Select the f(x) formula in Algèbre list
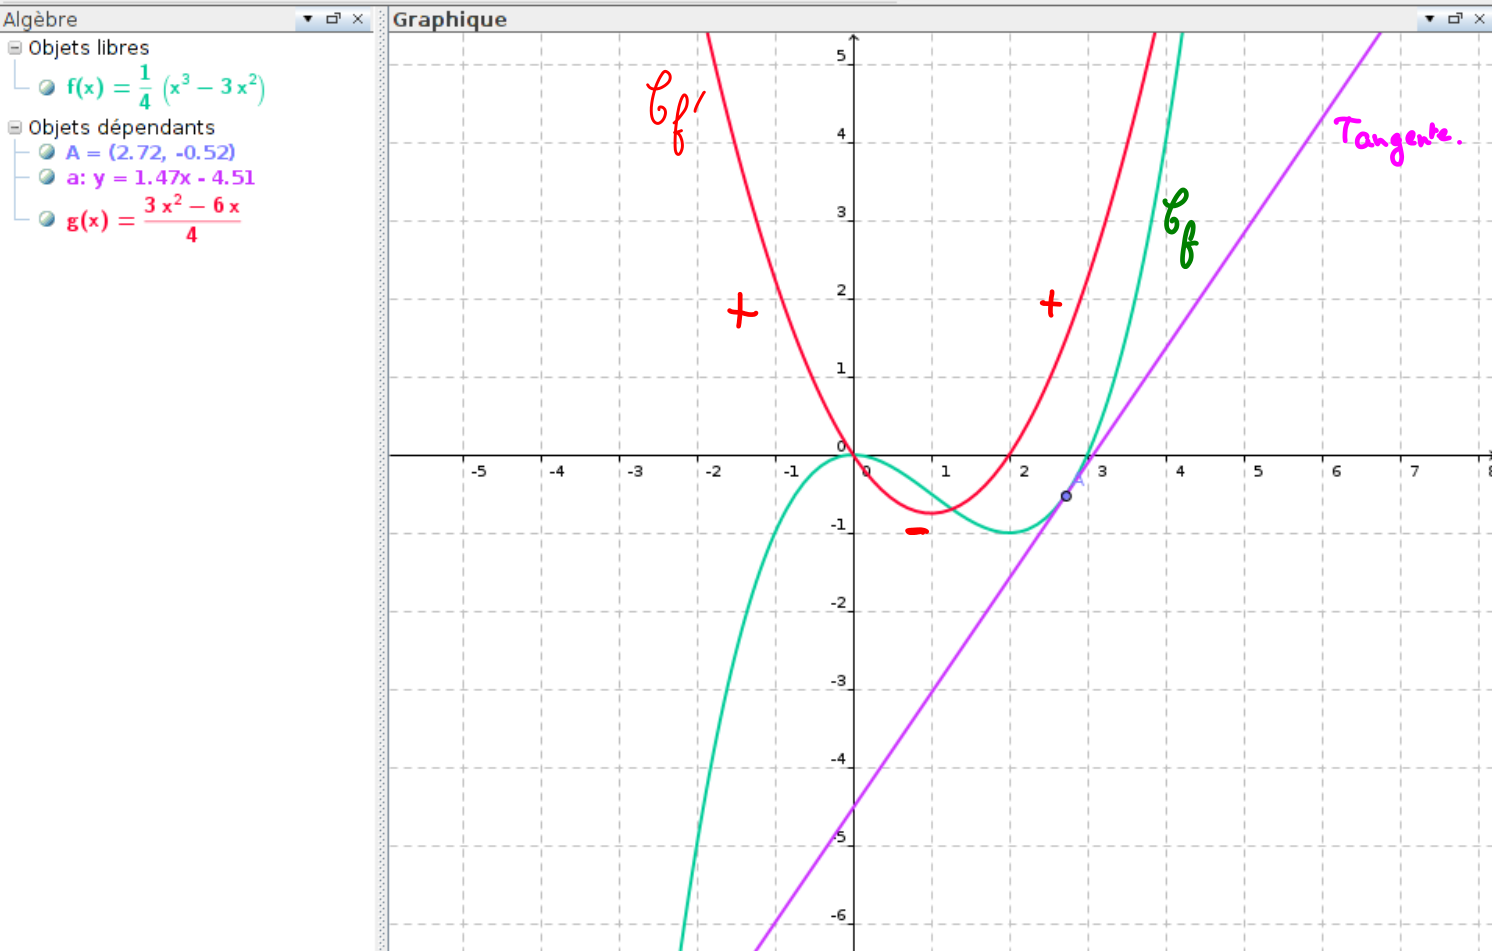 pos(165,88)
